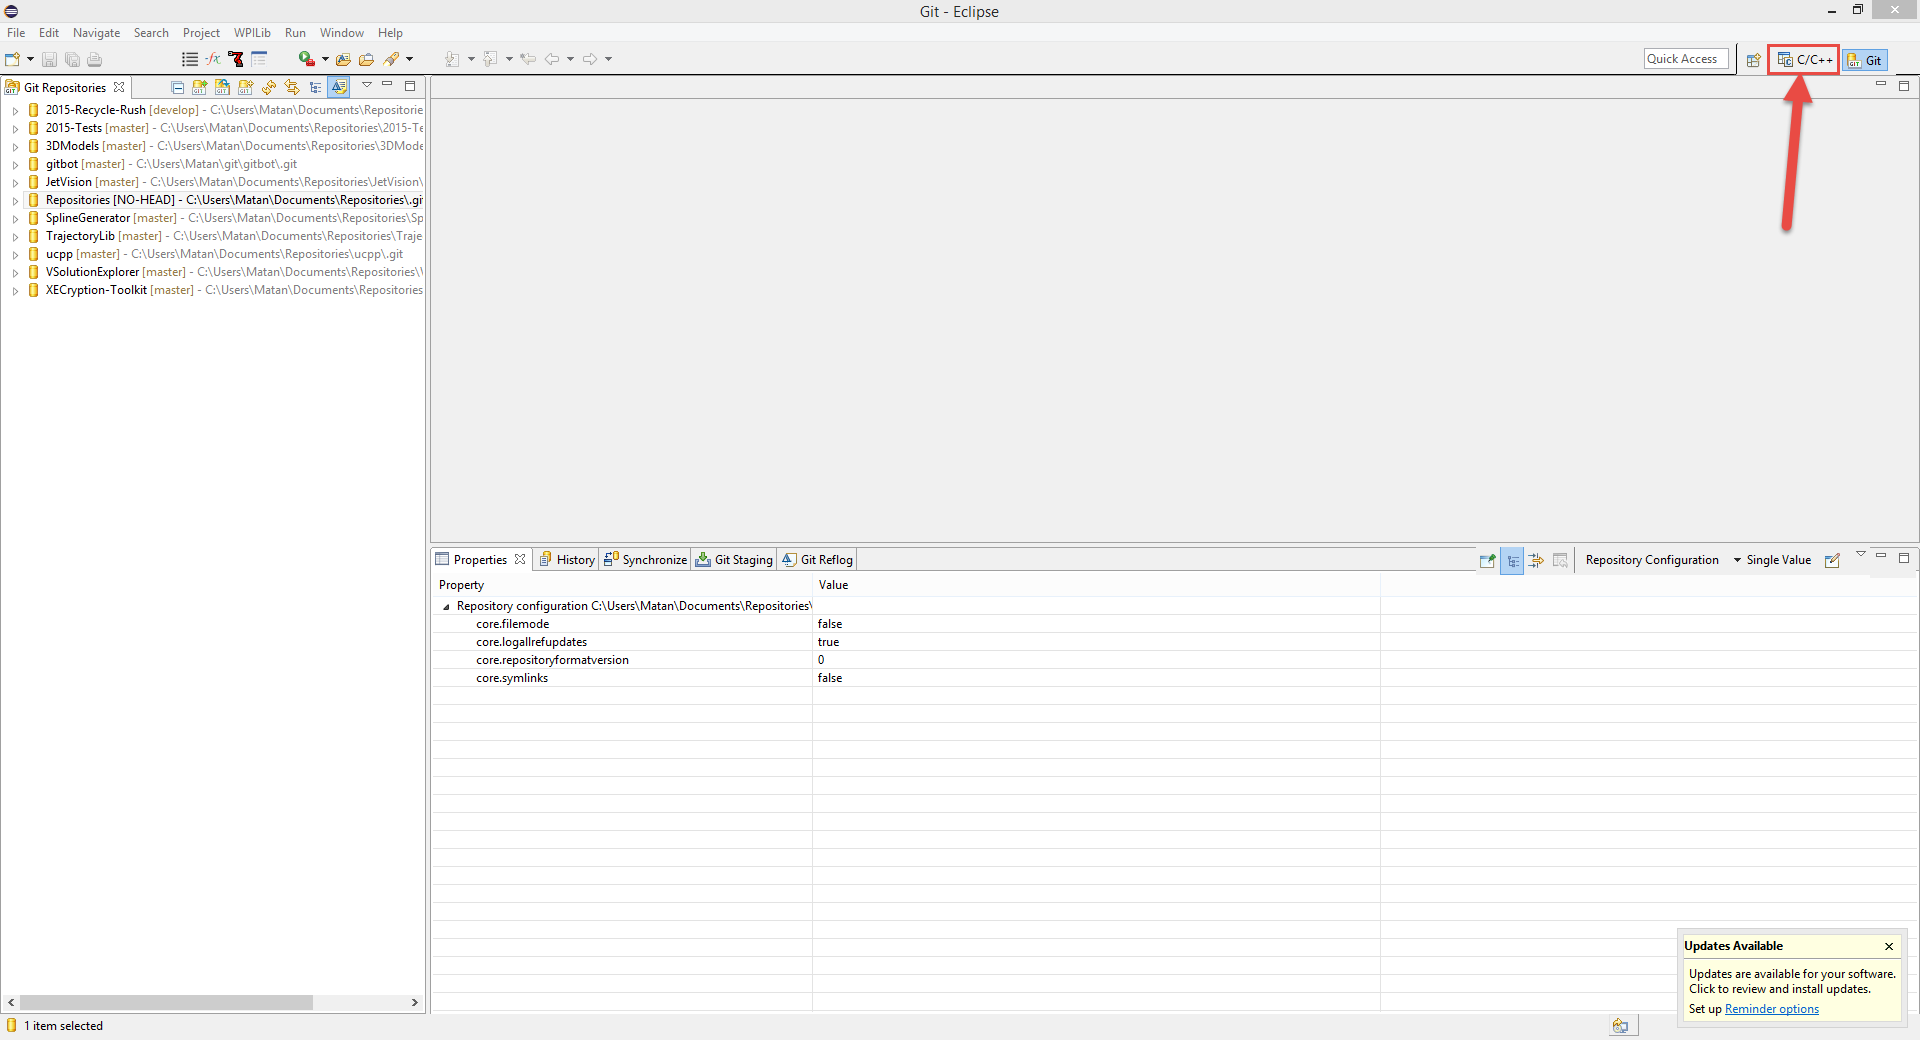This screenshot has height=1040, width=1920.
Task: Click the New wizard icon in main toolbar
Action: point(13,59)
